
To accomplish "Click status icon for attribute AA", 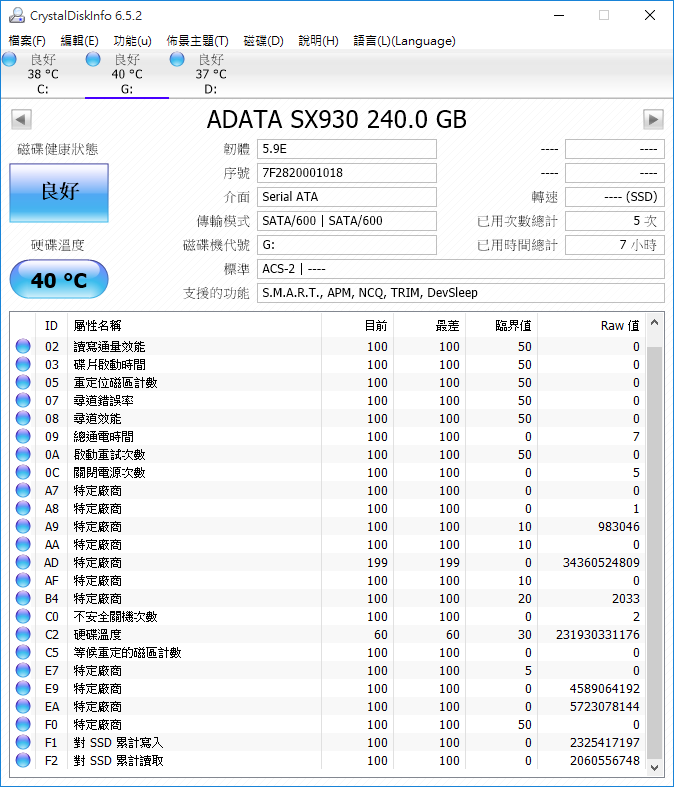I will 23,545.
